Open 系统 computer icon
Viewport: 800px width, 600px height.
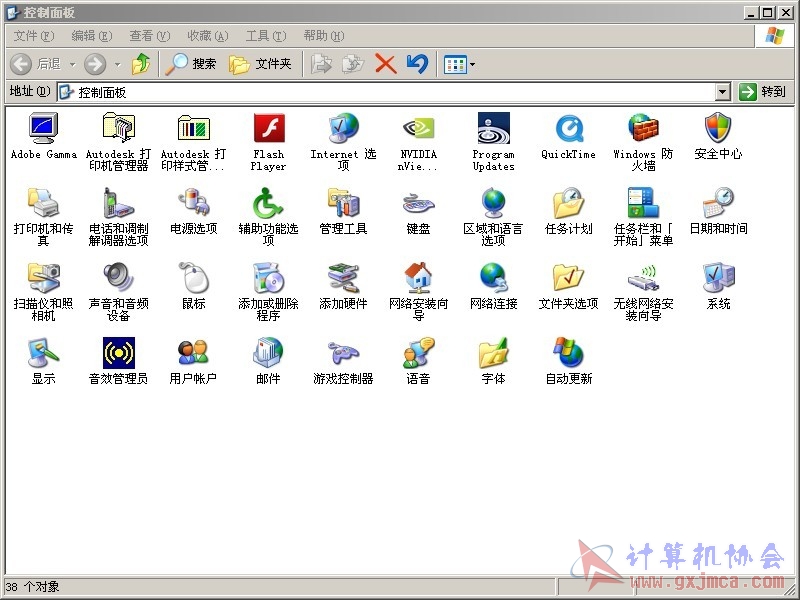click(x=718, y=278)
